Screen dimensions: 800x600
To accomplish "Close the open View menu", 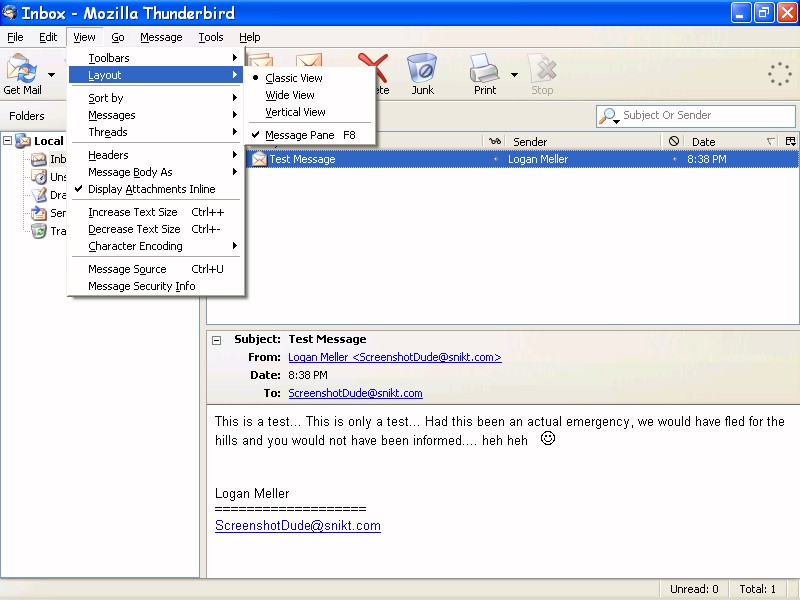I will coord(84,37).
